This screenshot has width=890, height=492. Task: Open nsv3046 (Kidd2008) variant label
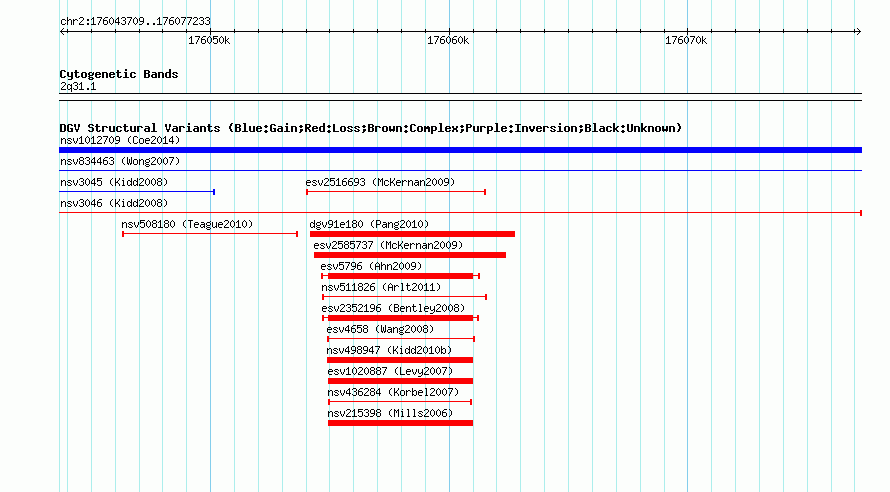coord(114,203)
